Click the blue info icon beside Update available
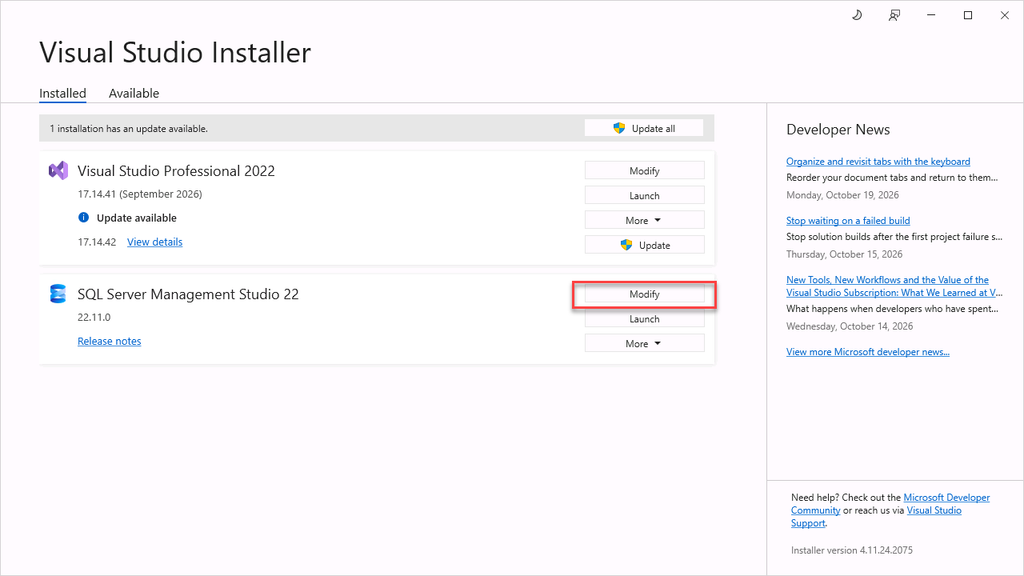Viewport: 1024px width, 576px height. [84, 217]
